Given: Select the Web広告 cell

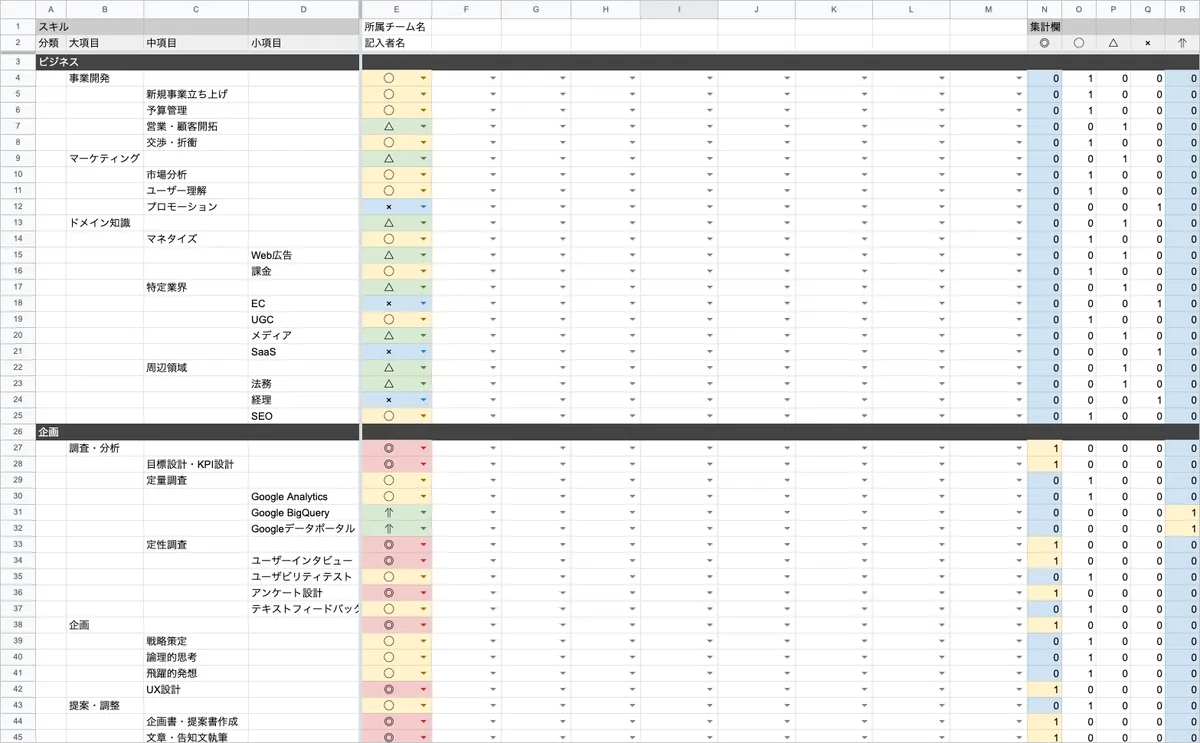Looking at the screenshot, I should point(303,255).
